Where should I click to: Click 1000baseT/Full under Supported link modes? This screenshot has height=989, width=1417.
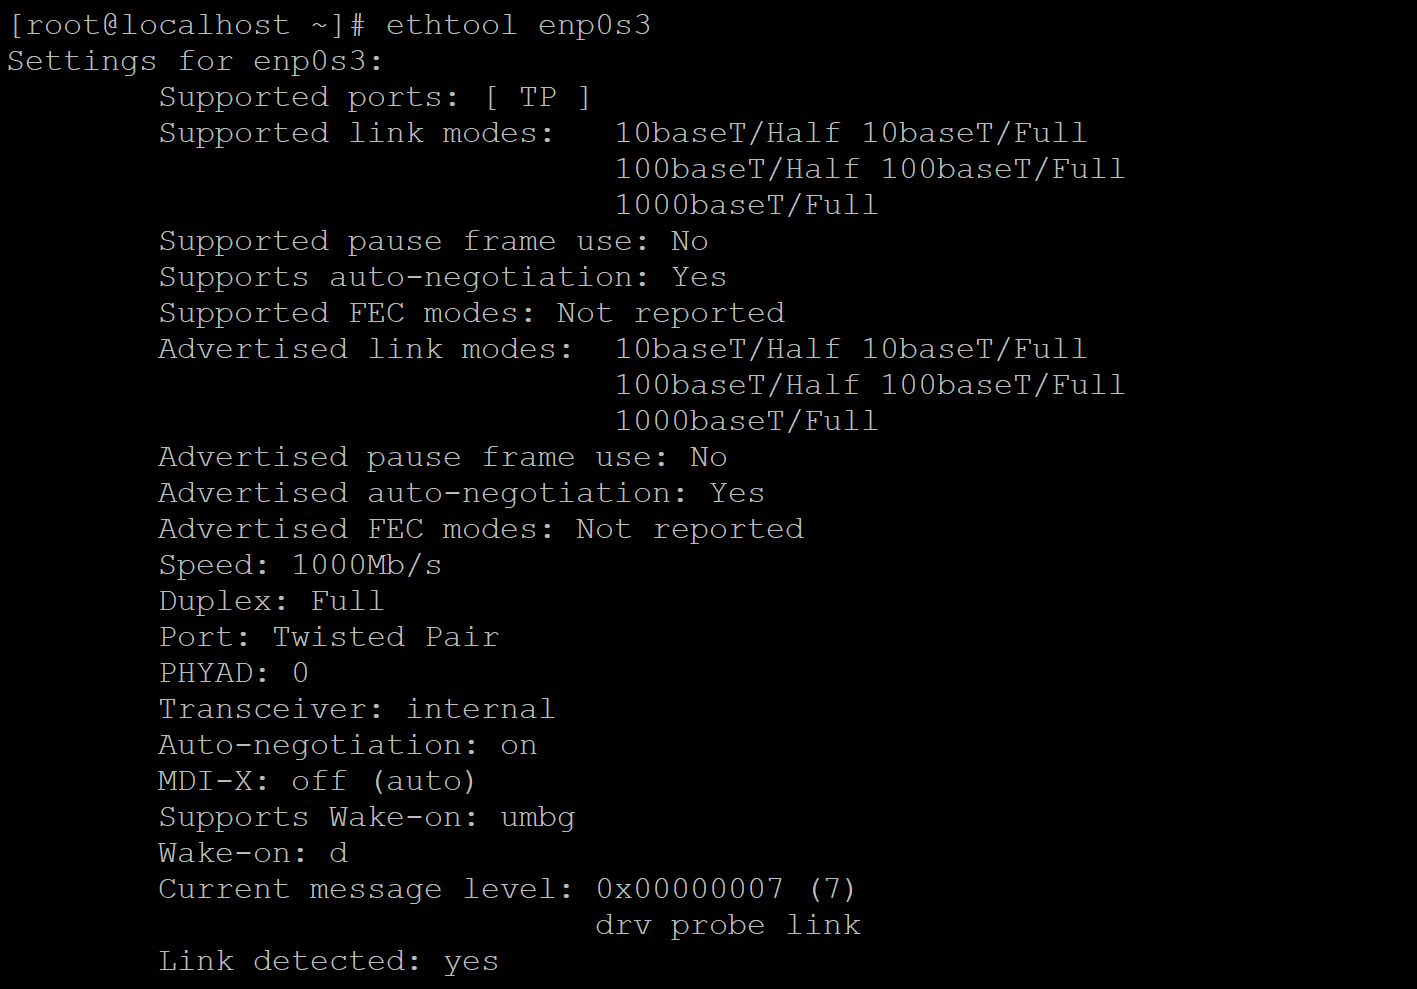(x=746, y=205)
